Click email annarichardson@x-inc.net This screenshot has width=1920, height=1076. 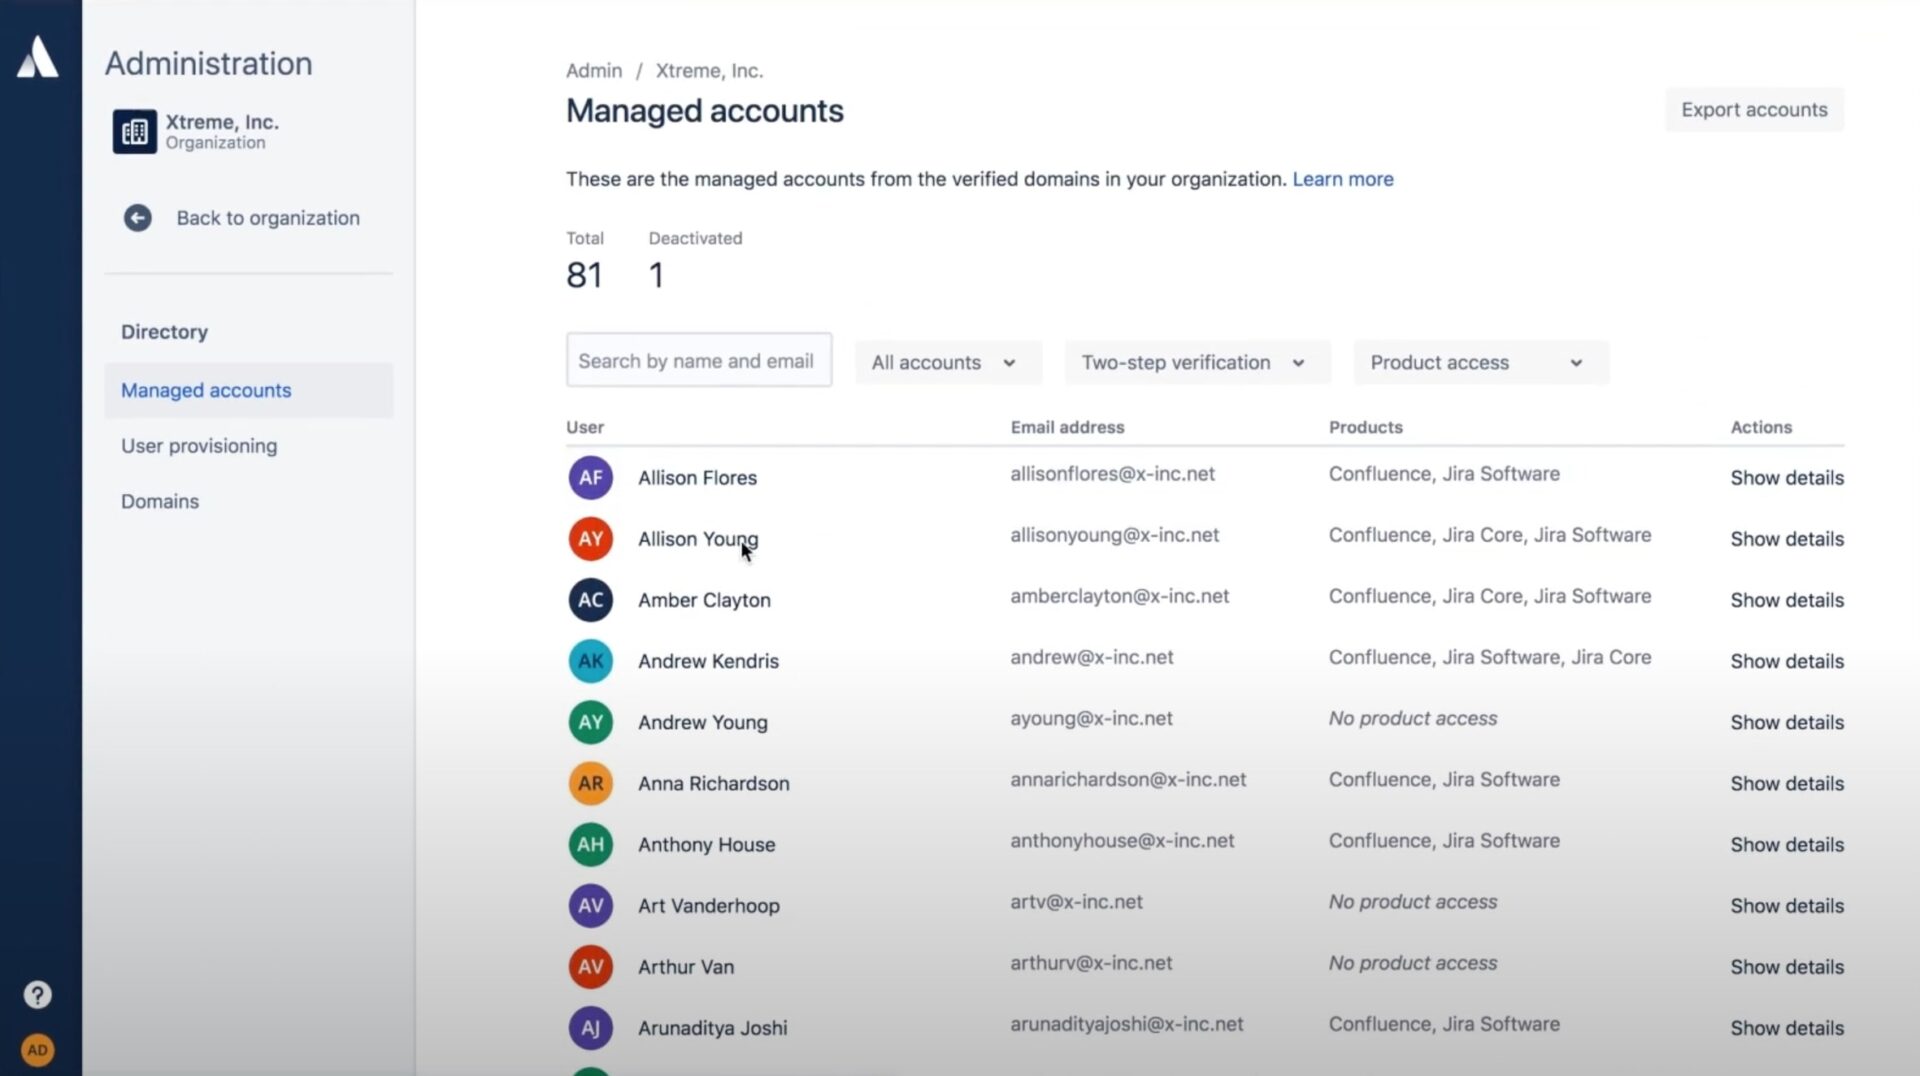[x=1128, y=779]
